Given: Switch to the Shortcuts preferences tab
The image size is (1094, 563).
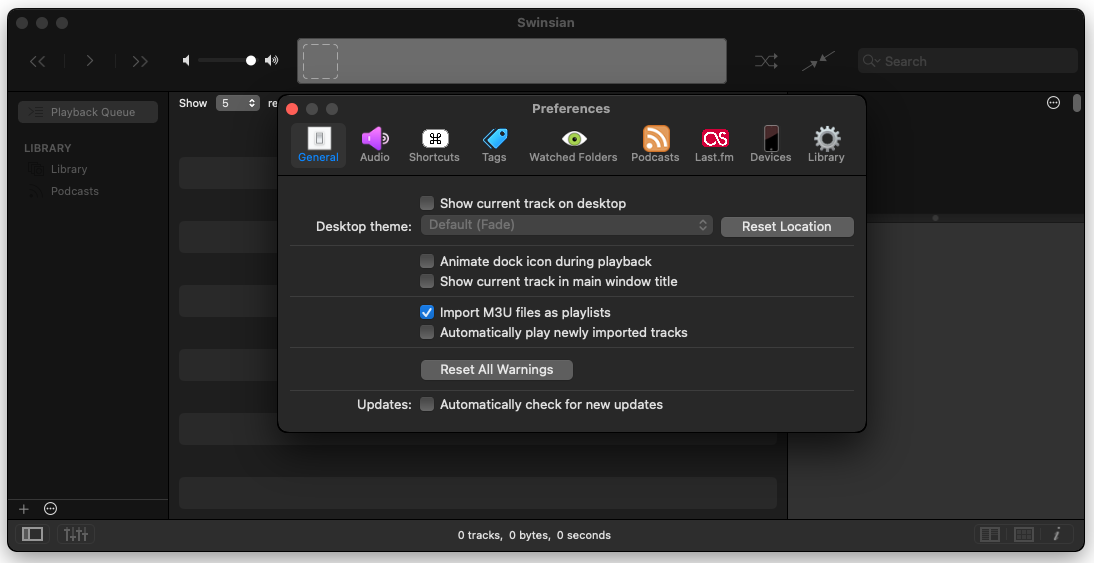Looking at the screenshot, I should pyautogui.click(x=434, y=145).
